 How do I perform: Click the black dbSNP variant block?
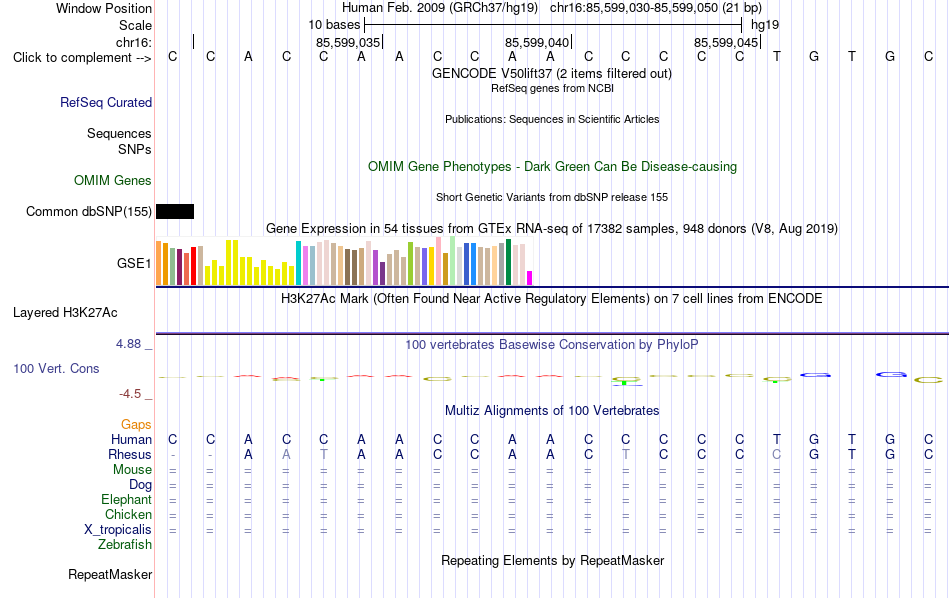pos(175,211)
